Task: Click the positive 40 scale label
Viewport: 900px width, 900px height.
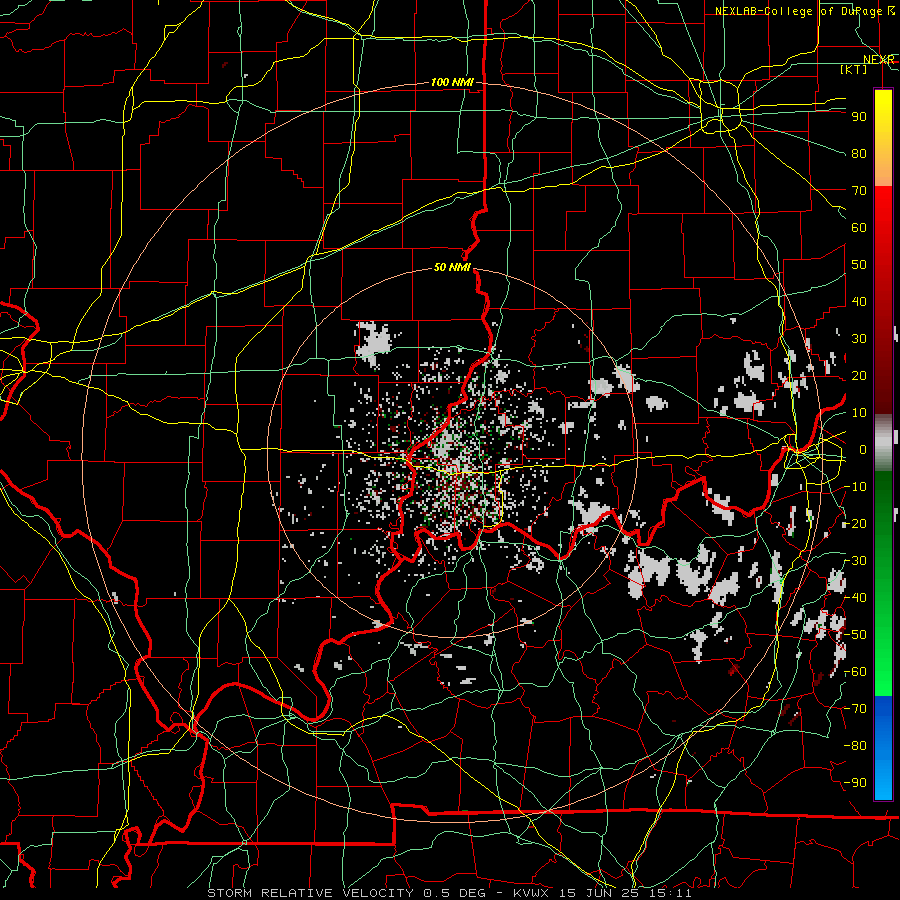Action: 859,302
